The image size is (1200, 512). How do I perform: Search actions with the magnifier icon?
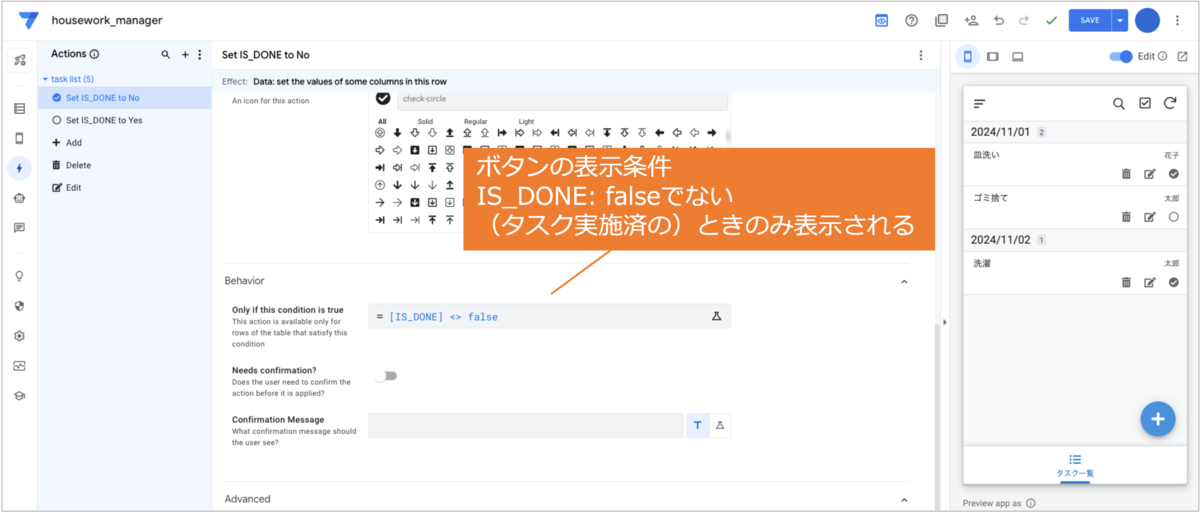(166, 55)
